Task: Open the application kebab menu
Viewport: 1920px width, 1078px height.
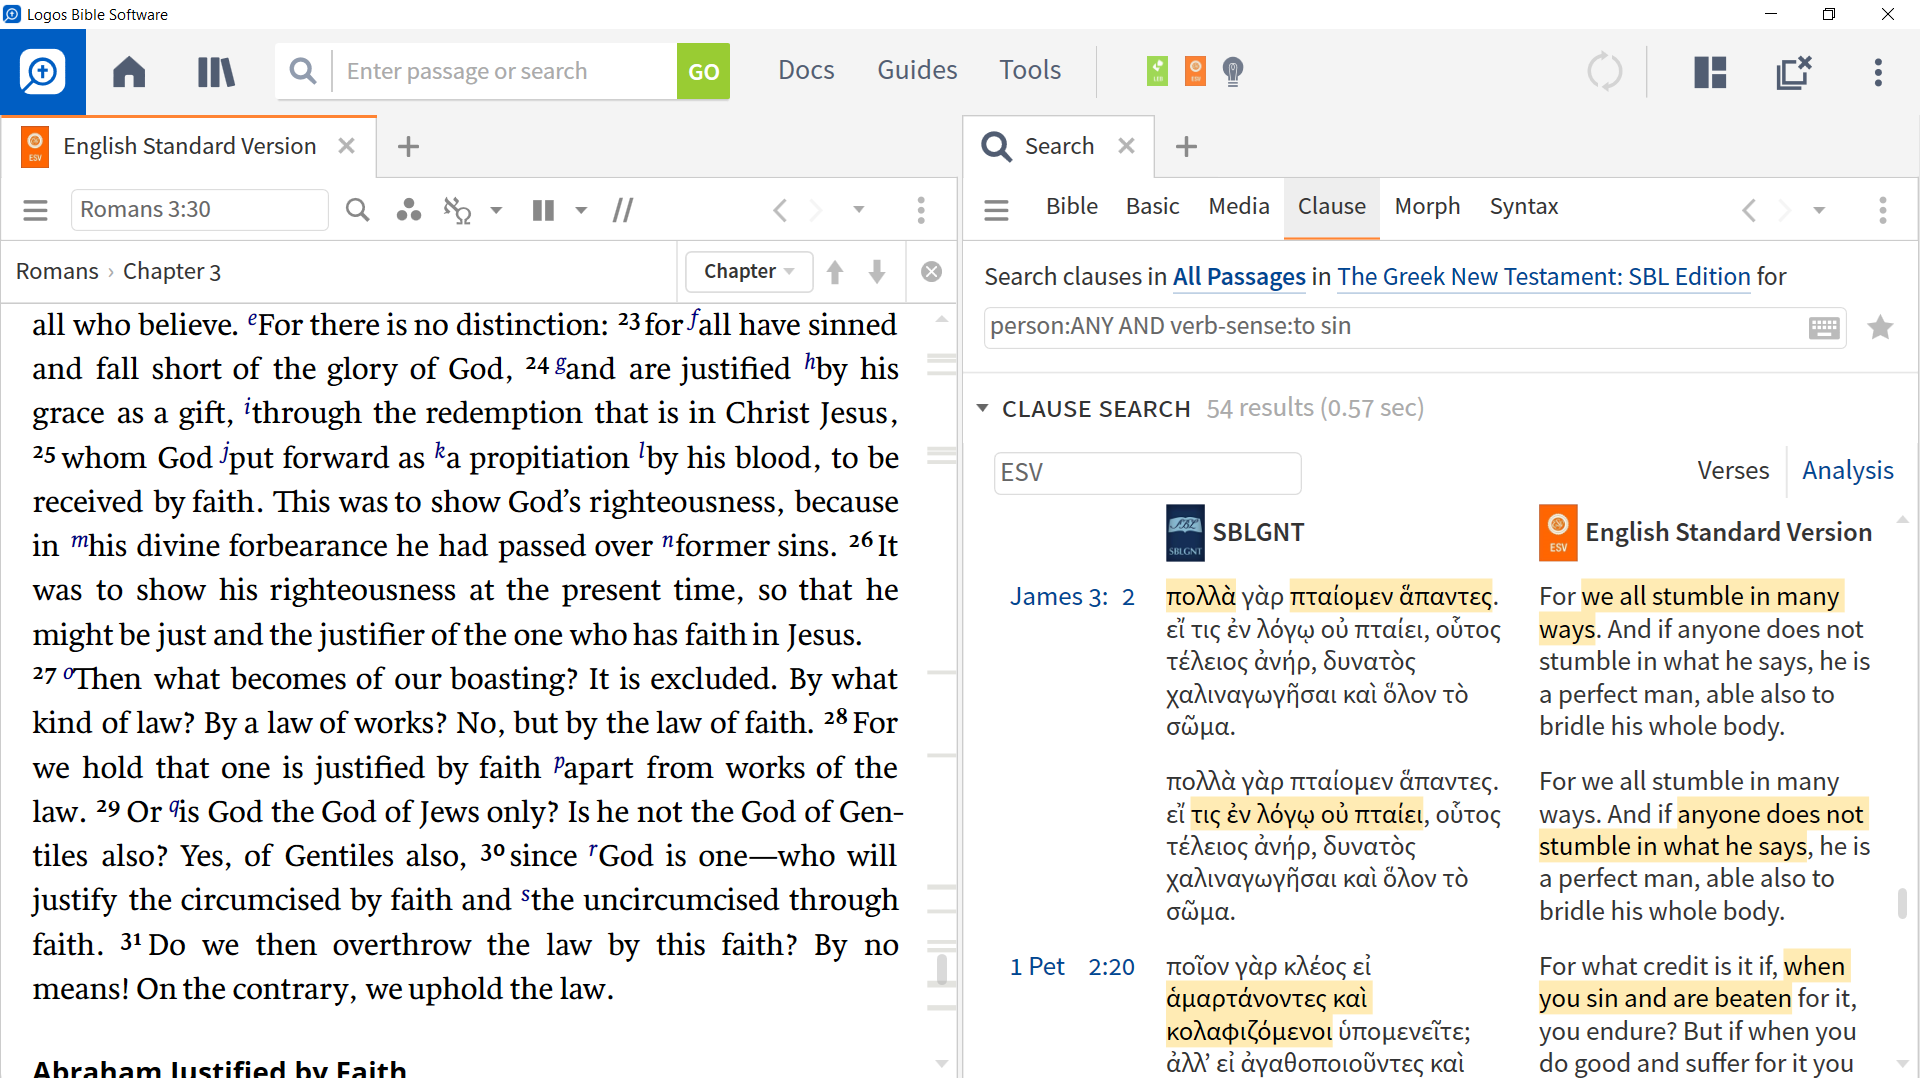Action: [x=1878, y=71]
